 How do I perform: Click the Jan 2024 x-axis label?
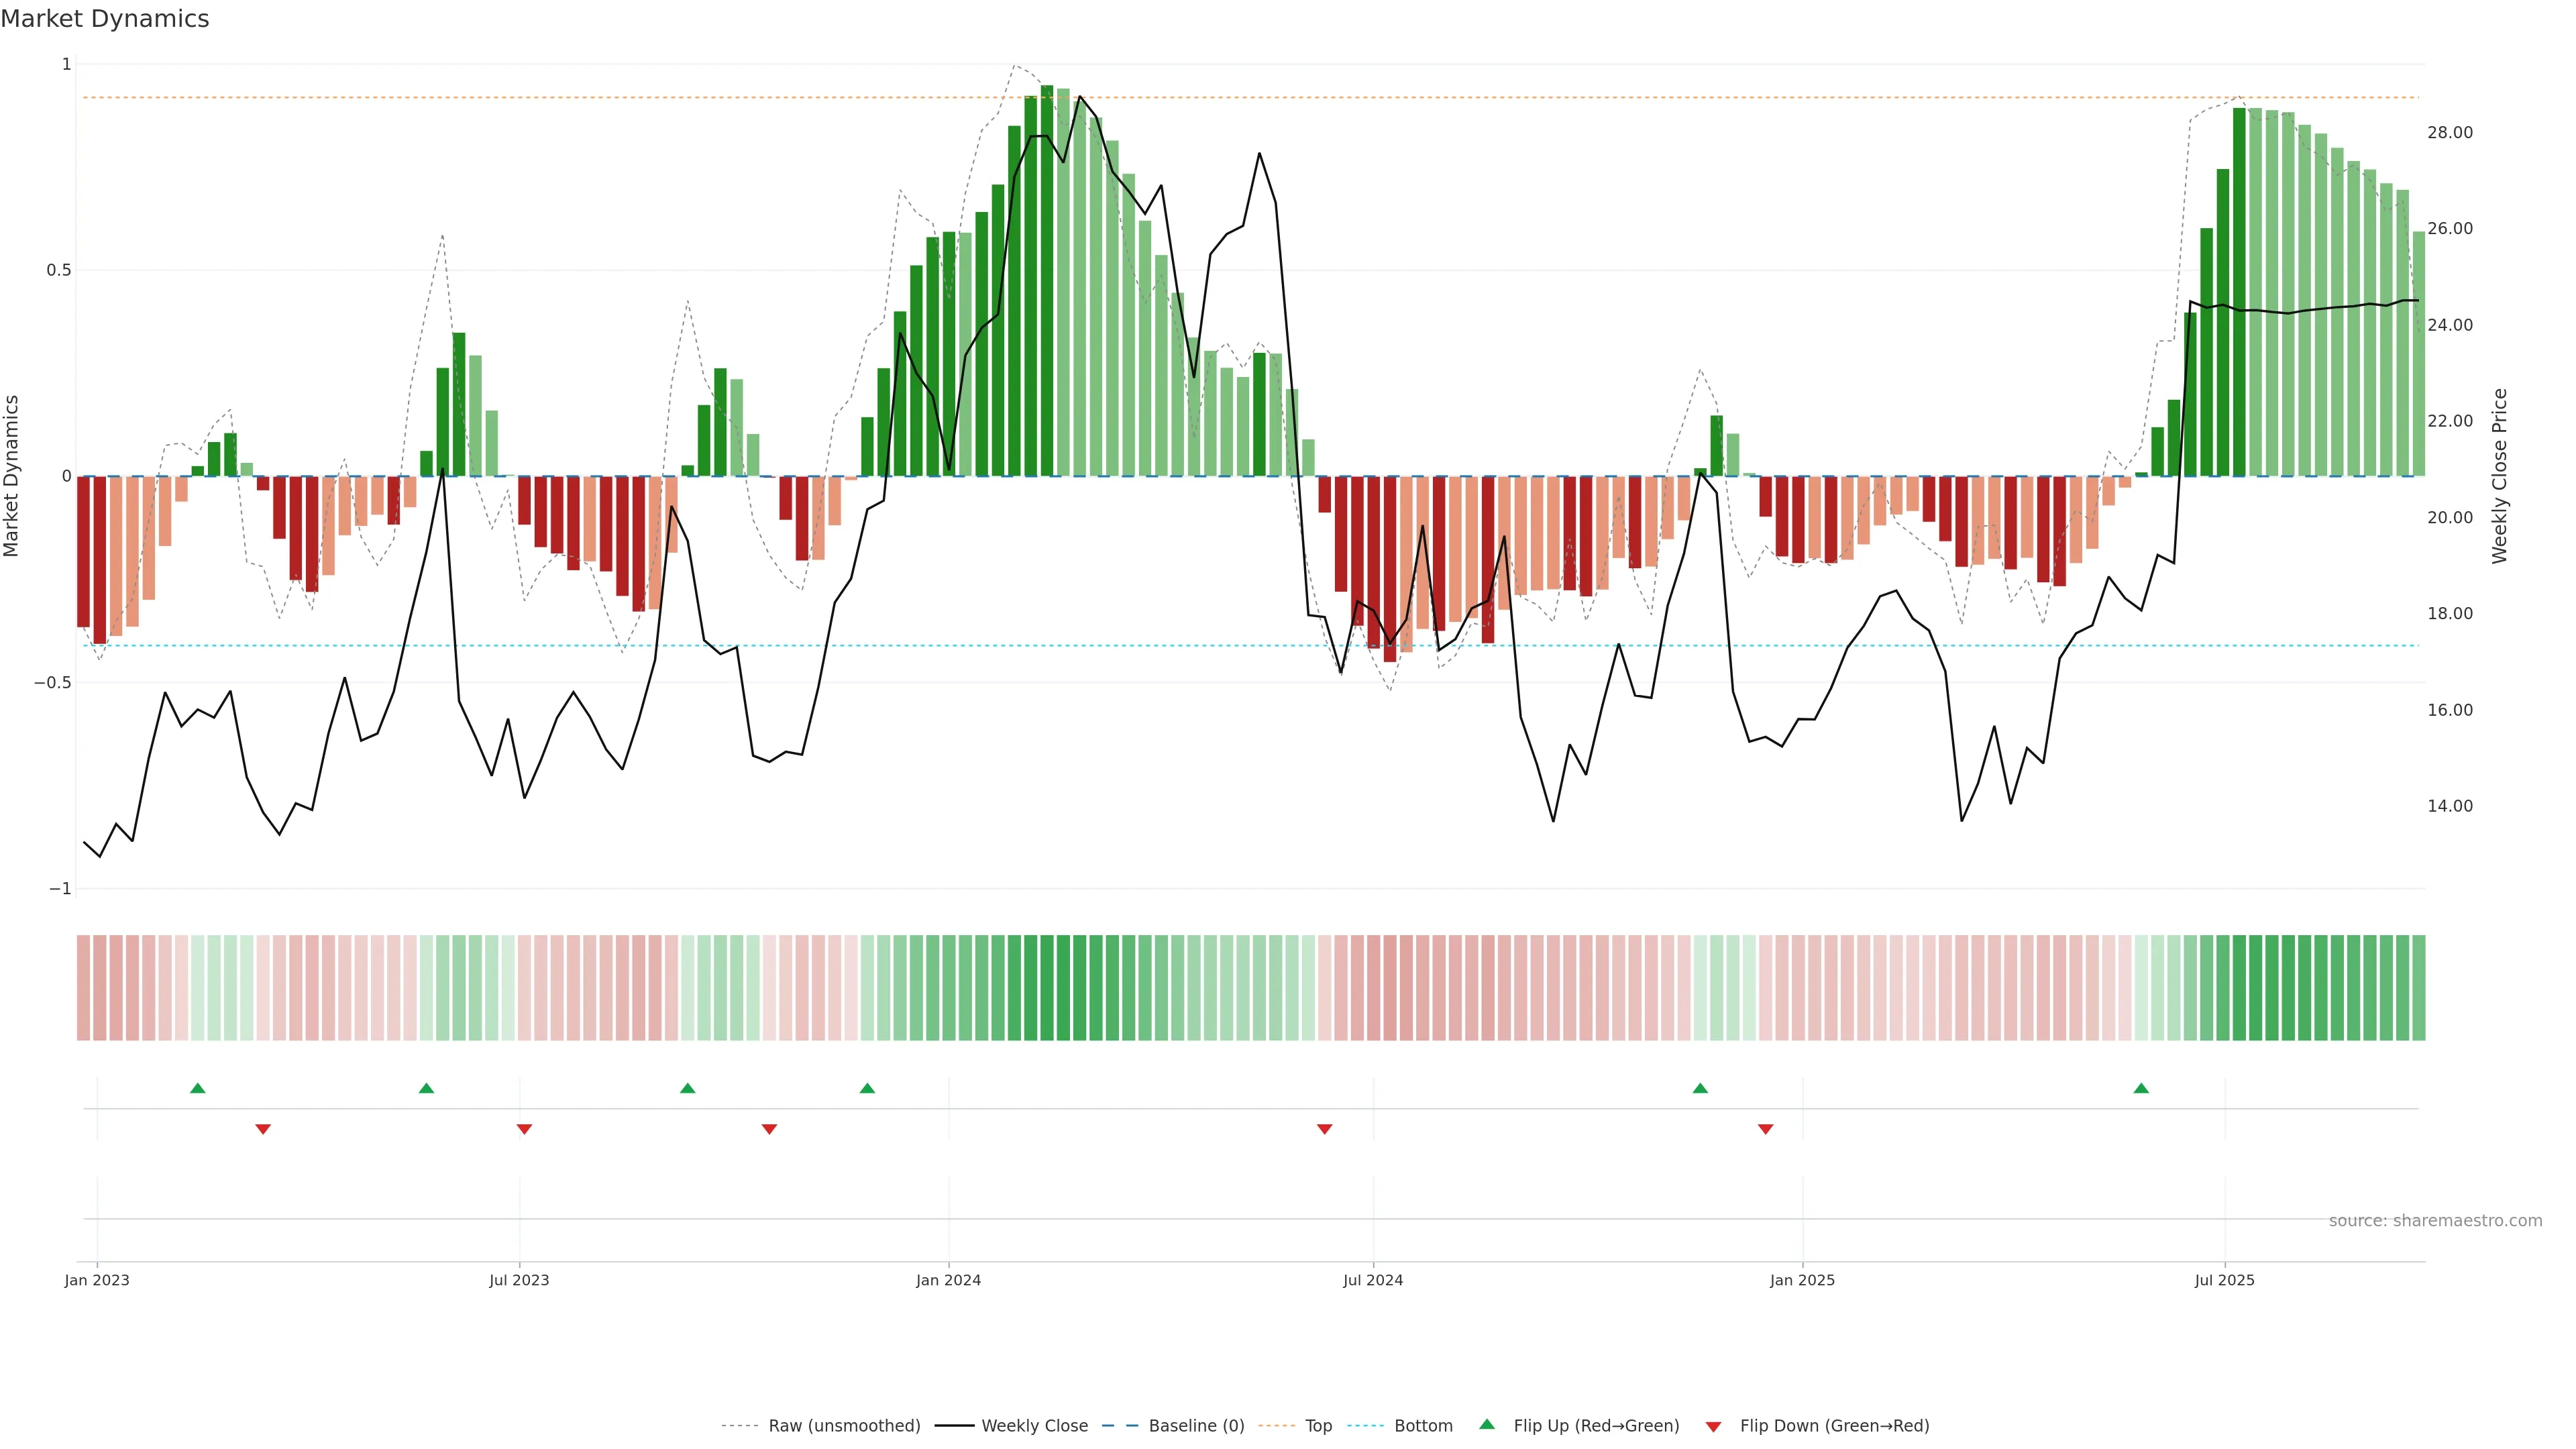[948, 1281]
